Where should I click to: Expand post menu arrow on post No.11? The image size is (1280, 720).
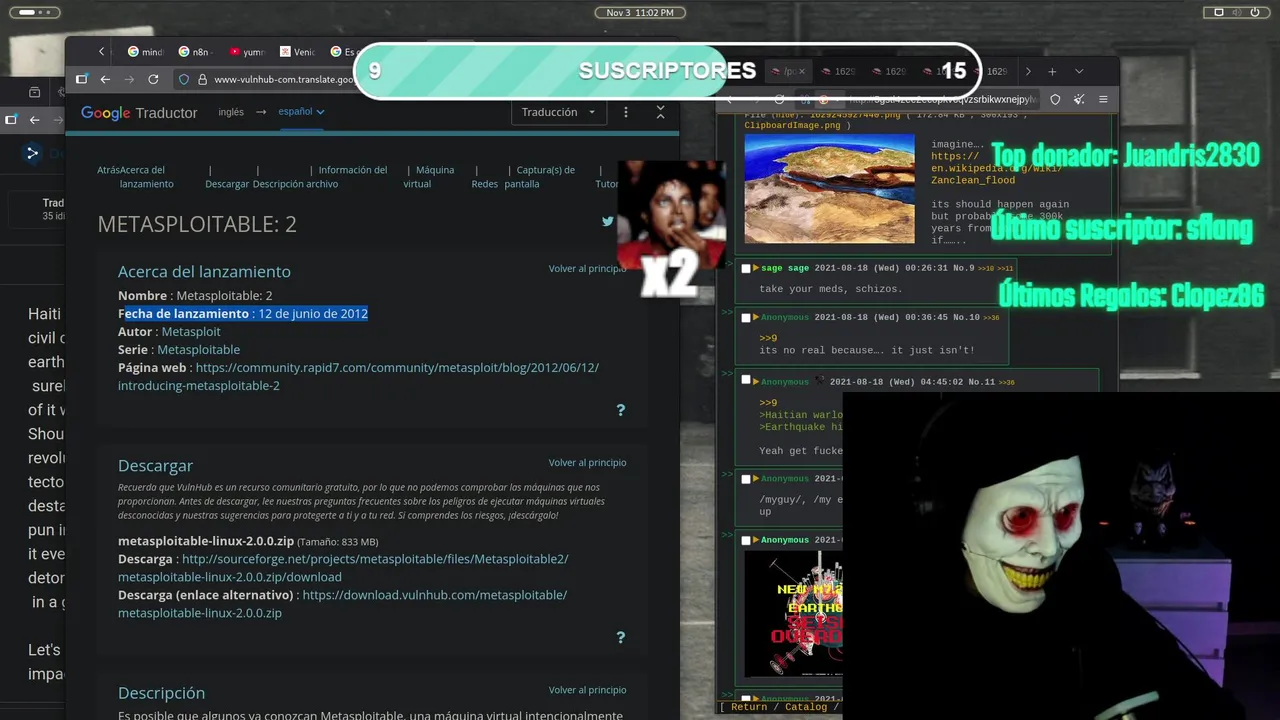[756, 381]
